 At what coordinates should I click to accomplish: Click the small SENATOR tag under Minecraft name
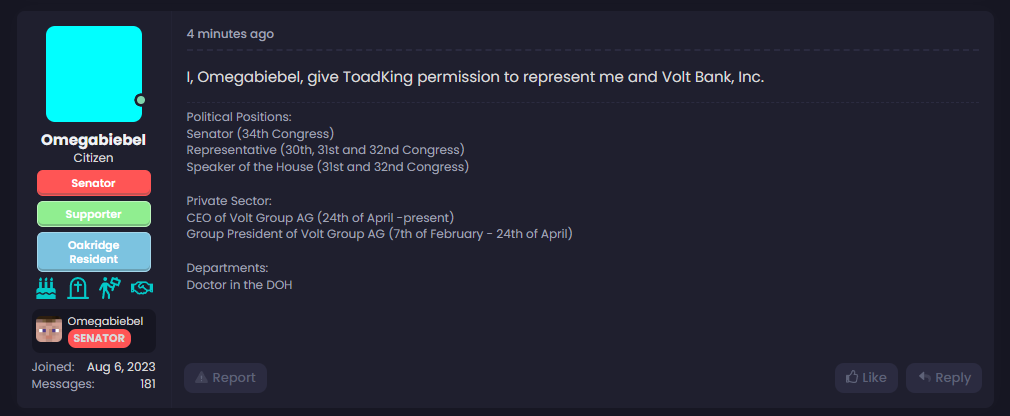[x=99, y=339]
